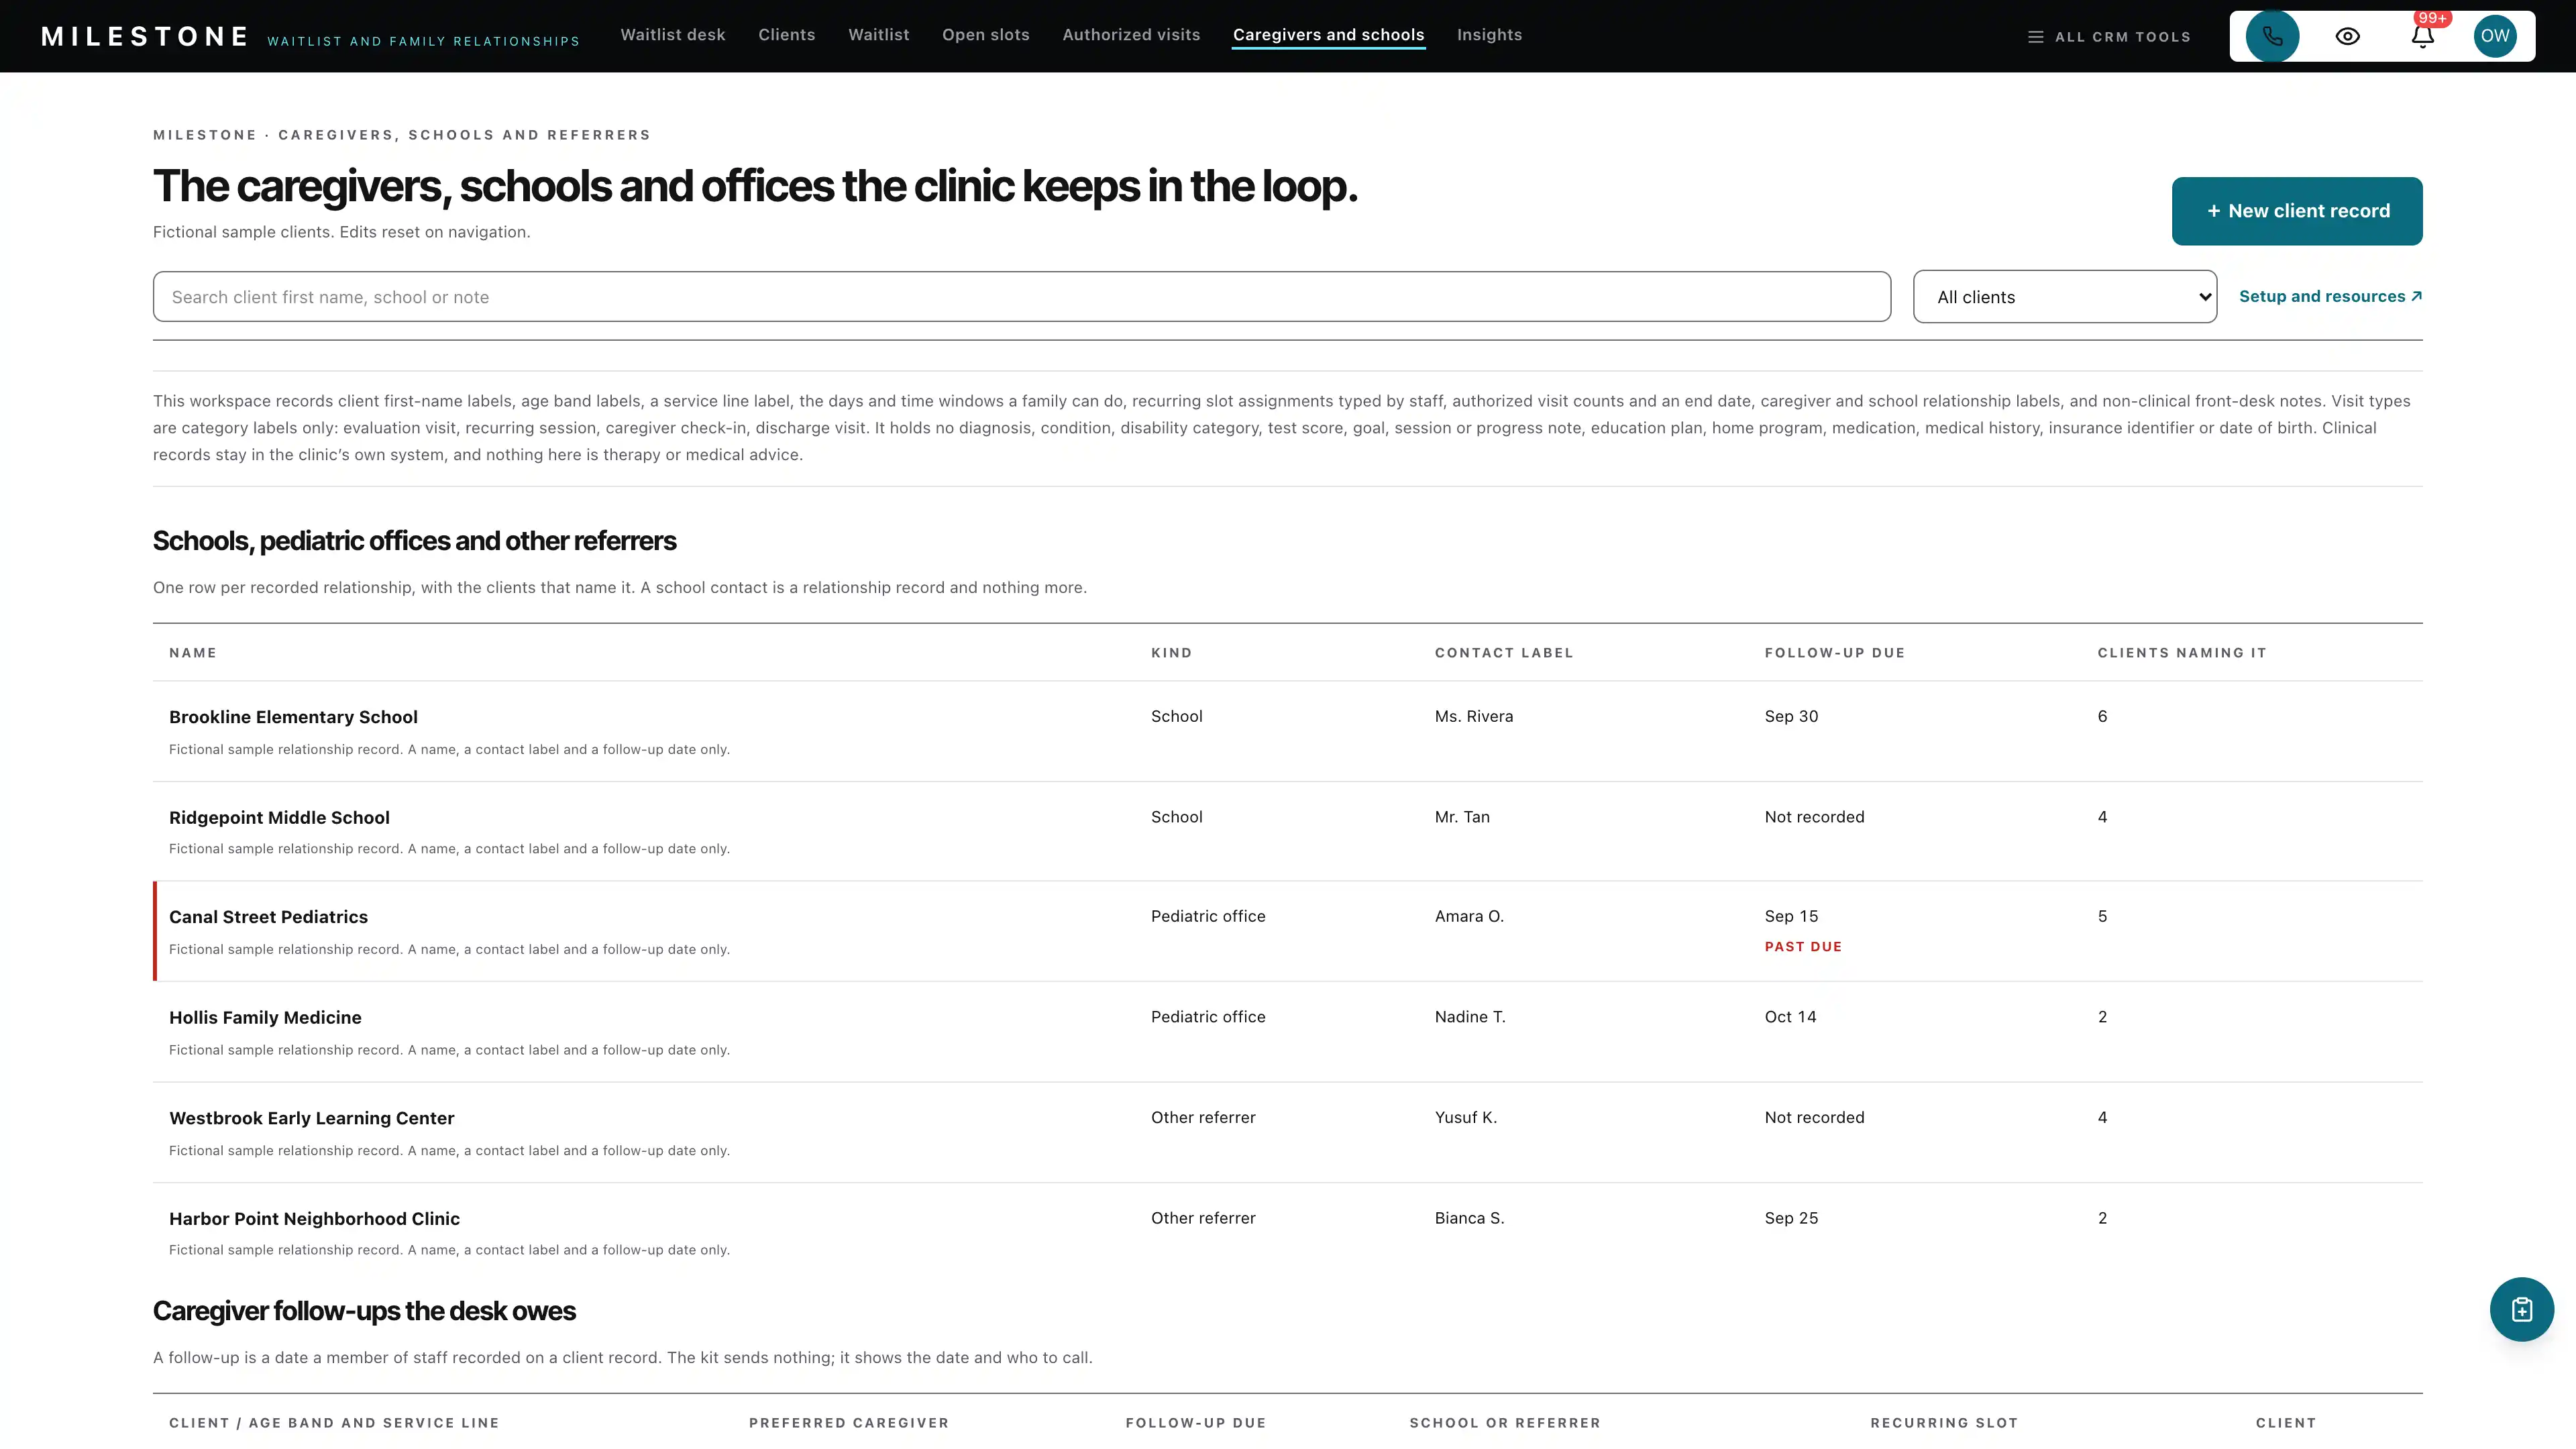The image size is (2576, 1449).
Task: Click contact label Yusuf K.
Action: pyautogui.click(x=1465, y=1118)
